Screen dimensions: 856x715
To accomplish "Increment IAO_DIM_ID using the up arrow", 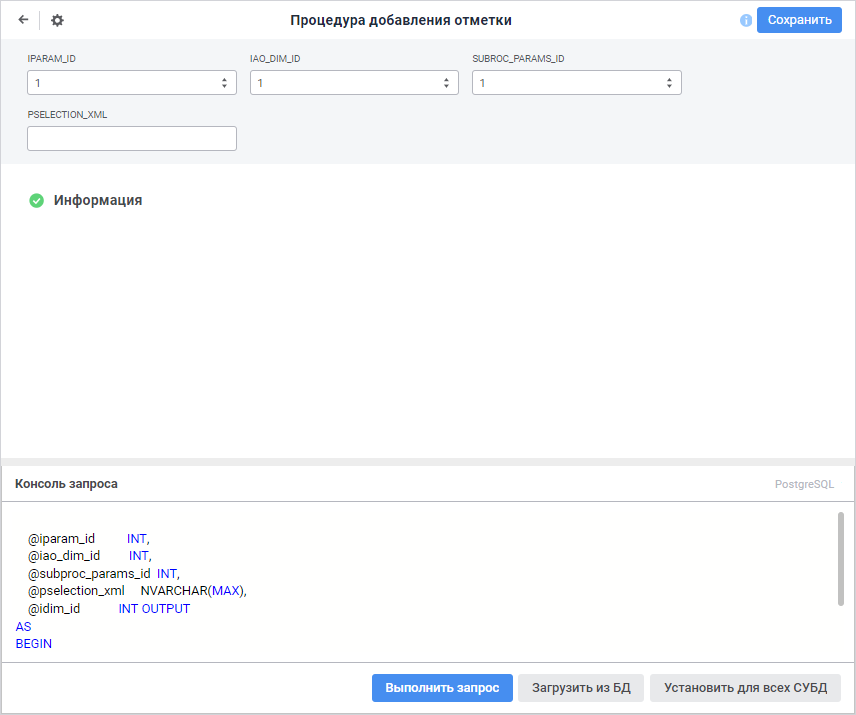I will pyautogui.click(x=446, y=79).
